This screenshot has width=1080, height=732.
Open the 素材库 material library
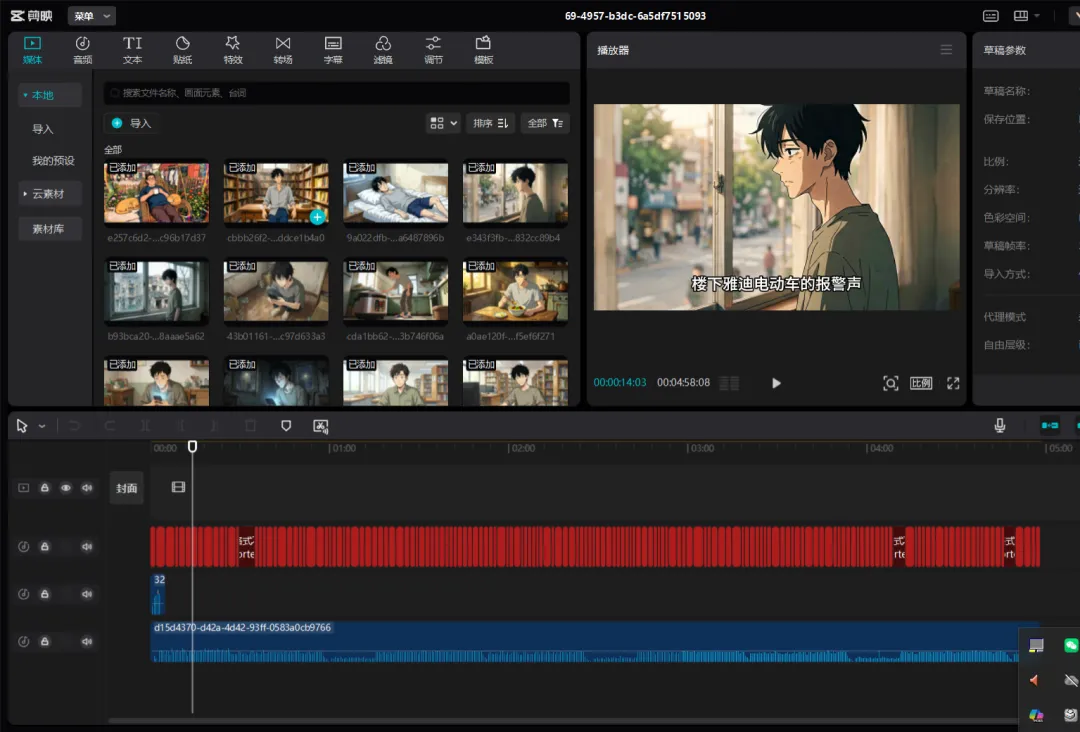point(50,229)
